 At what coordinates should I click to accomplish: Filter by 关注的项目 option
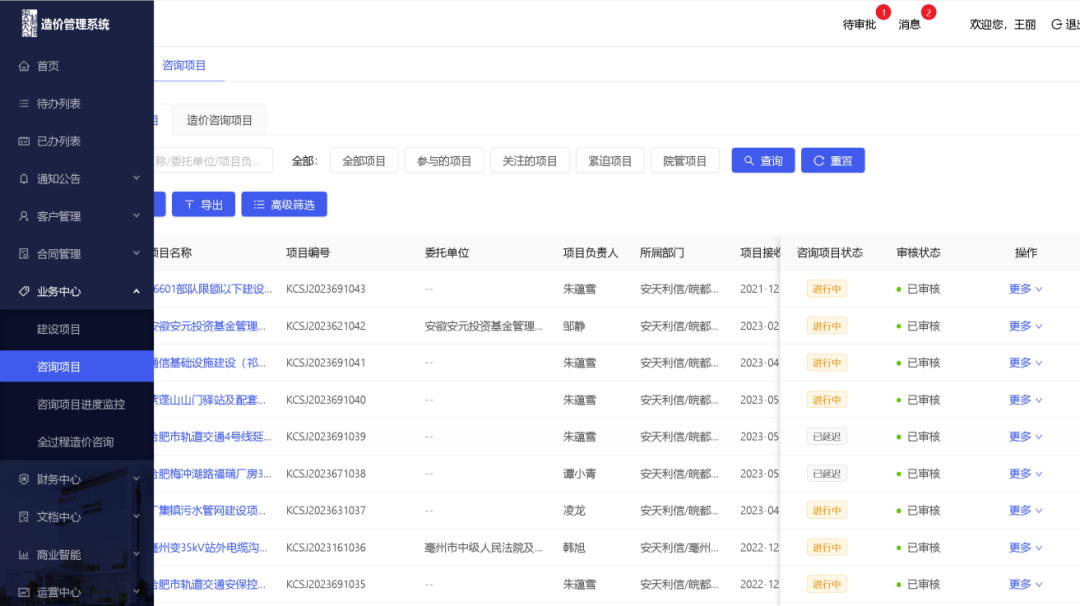[x=530, y=161]
